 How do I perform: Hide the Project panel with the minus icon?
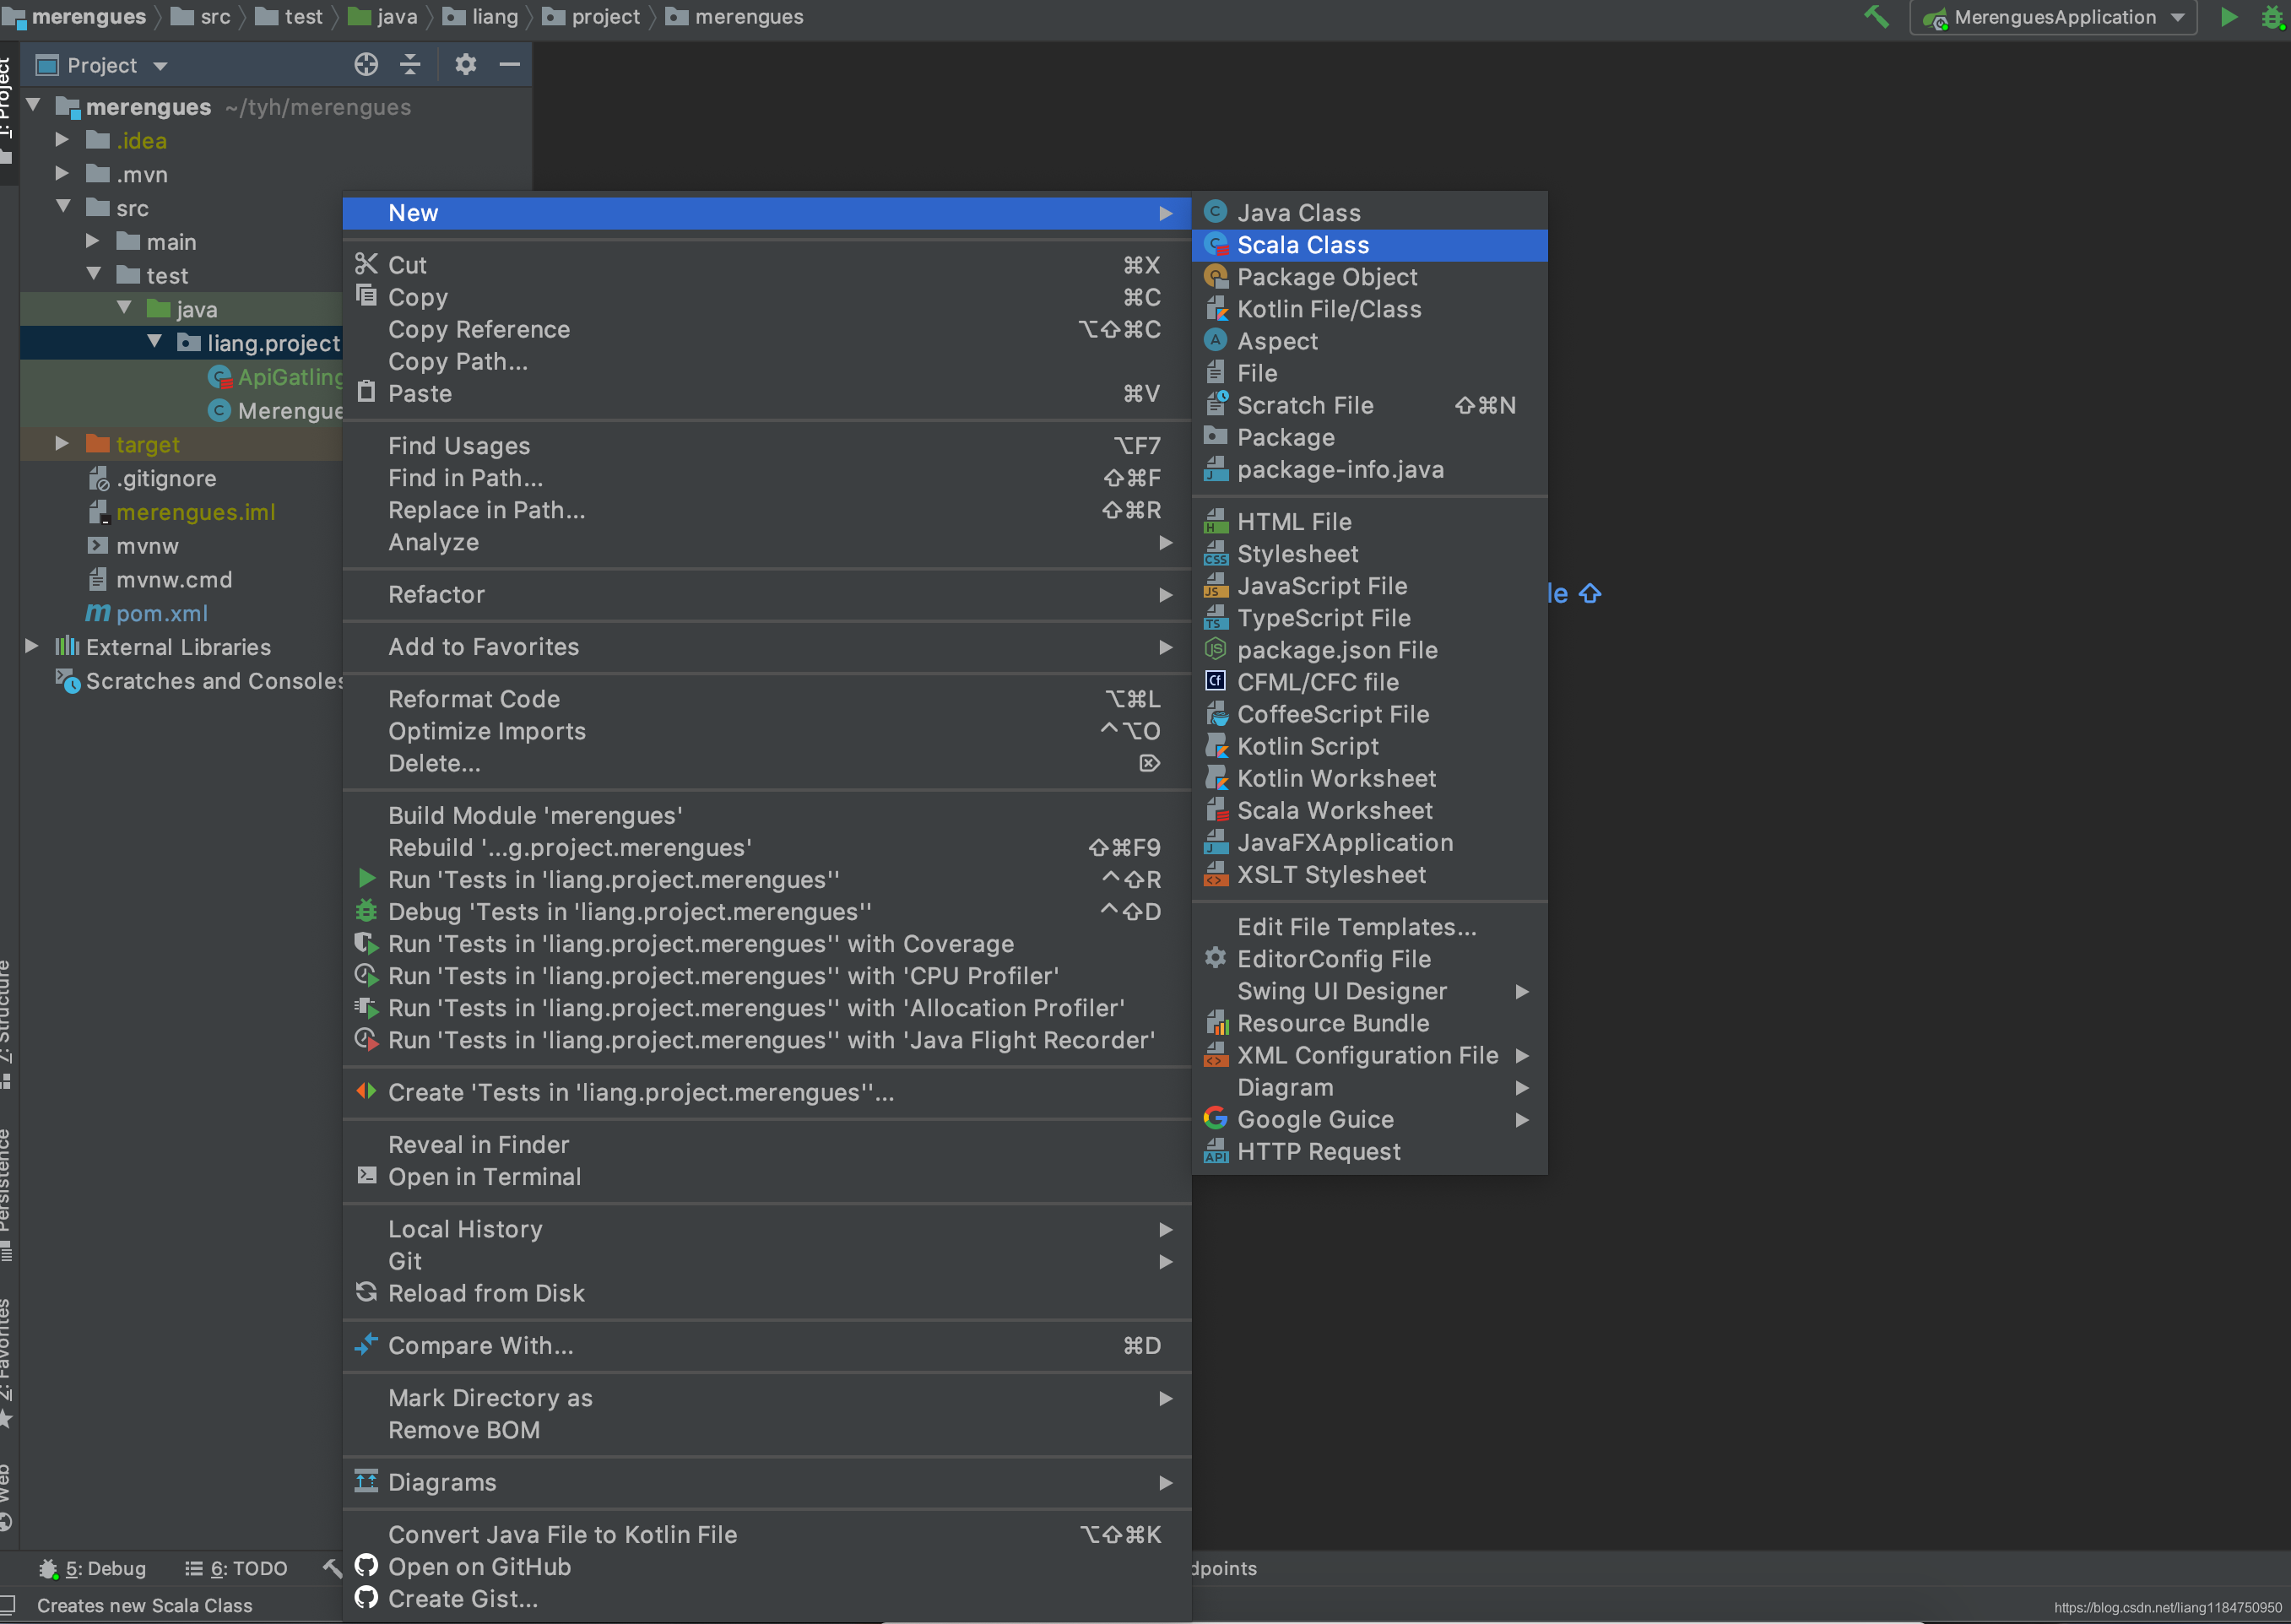pyautogui.click(x=509, y=65)
